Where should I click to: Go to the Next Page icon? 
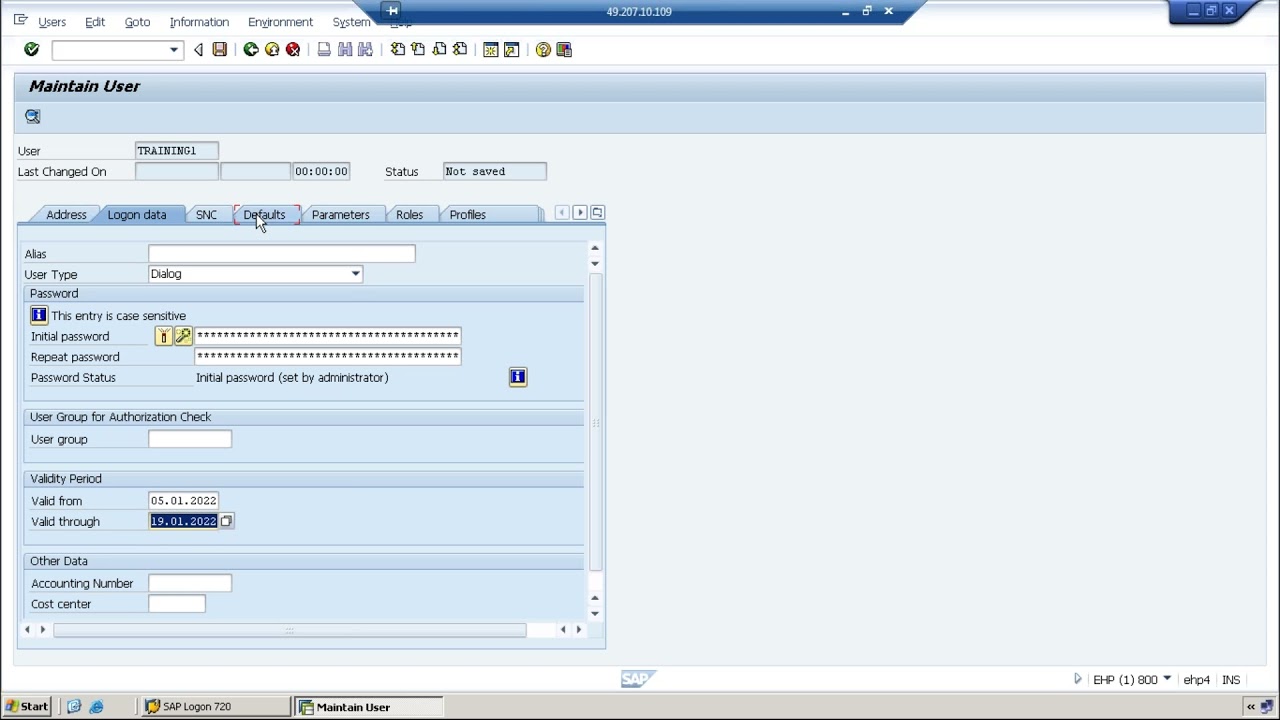439,50
